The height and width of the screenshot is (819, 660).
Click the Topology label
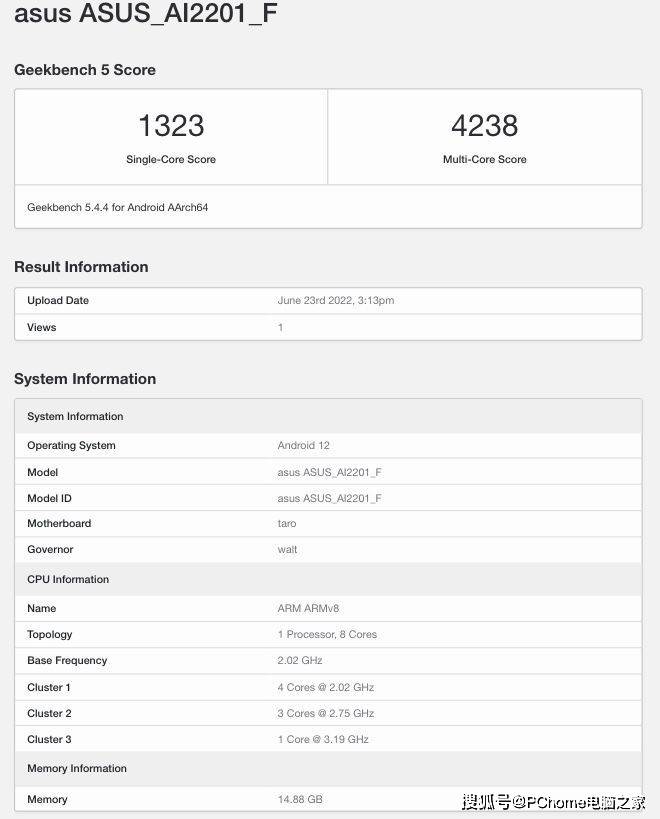coord(50,635)
